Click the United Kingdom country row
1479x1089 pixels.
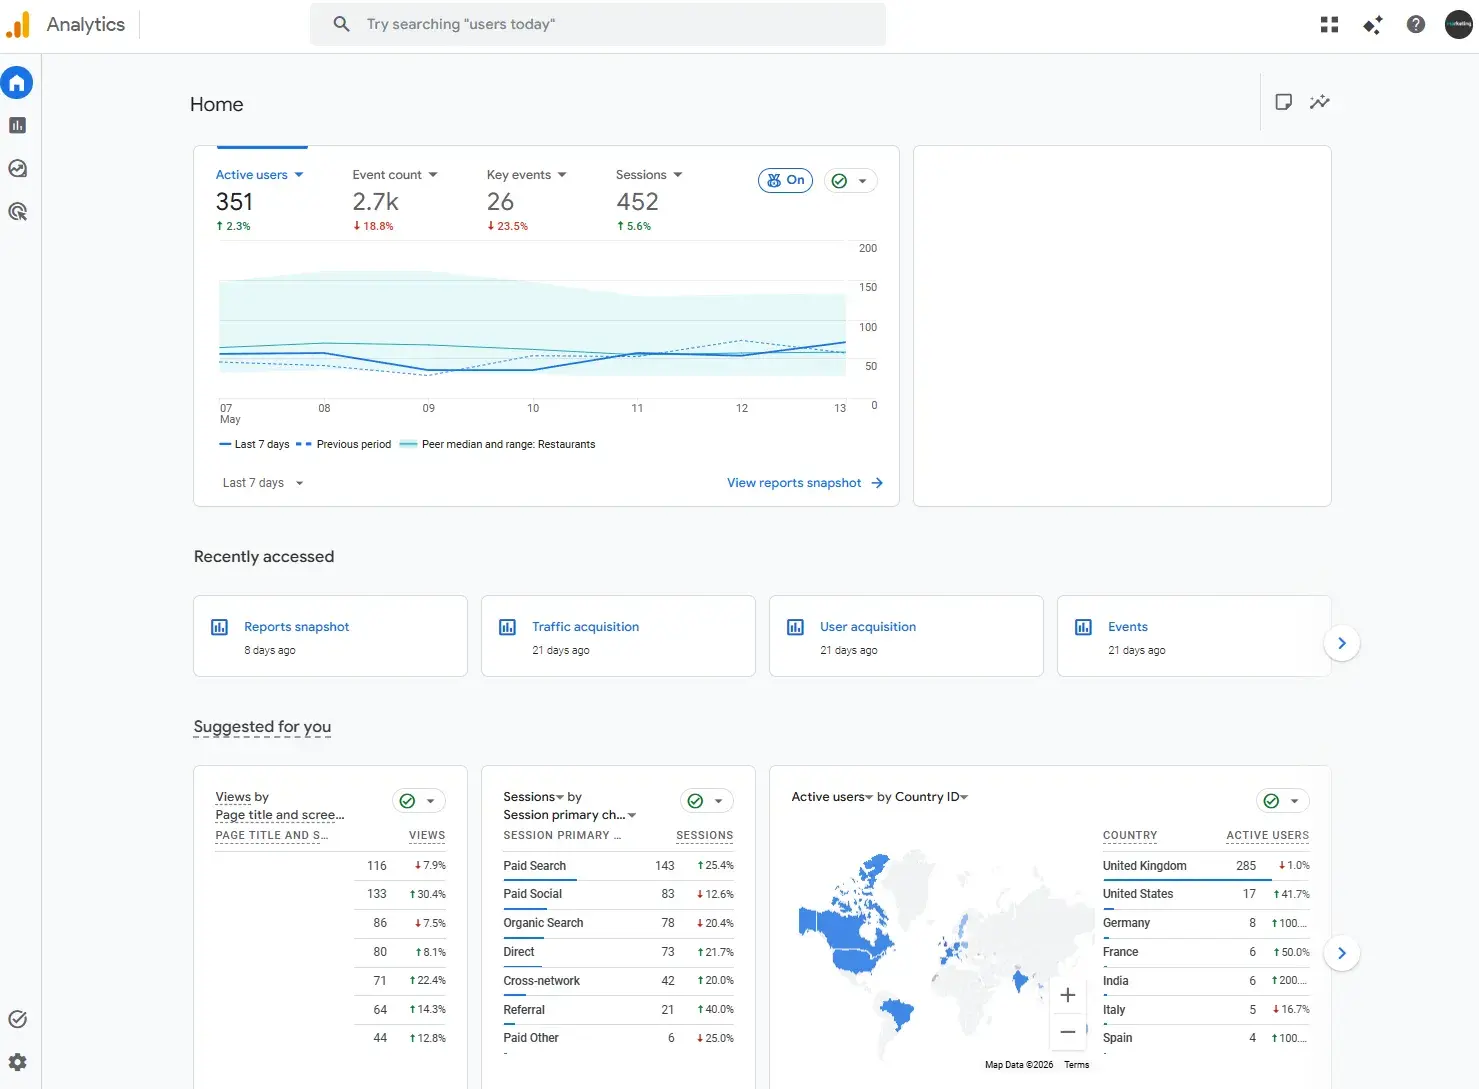1206,866
